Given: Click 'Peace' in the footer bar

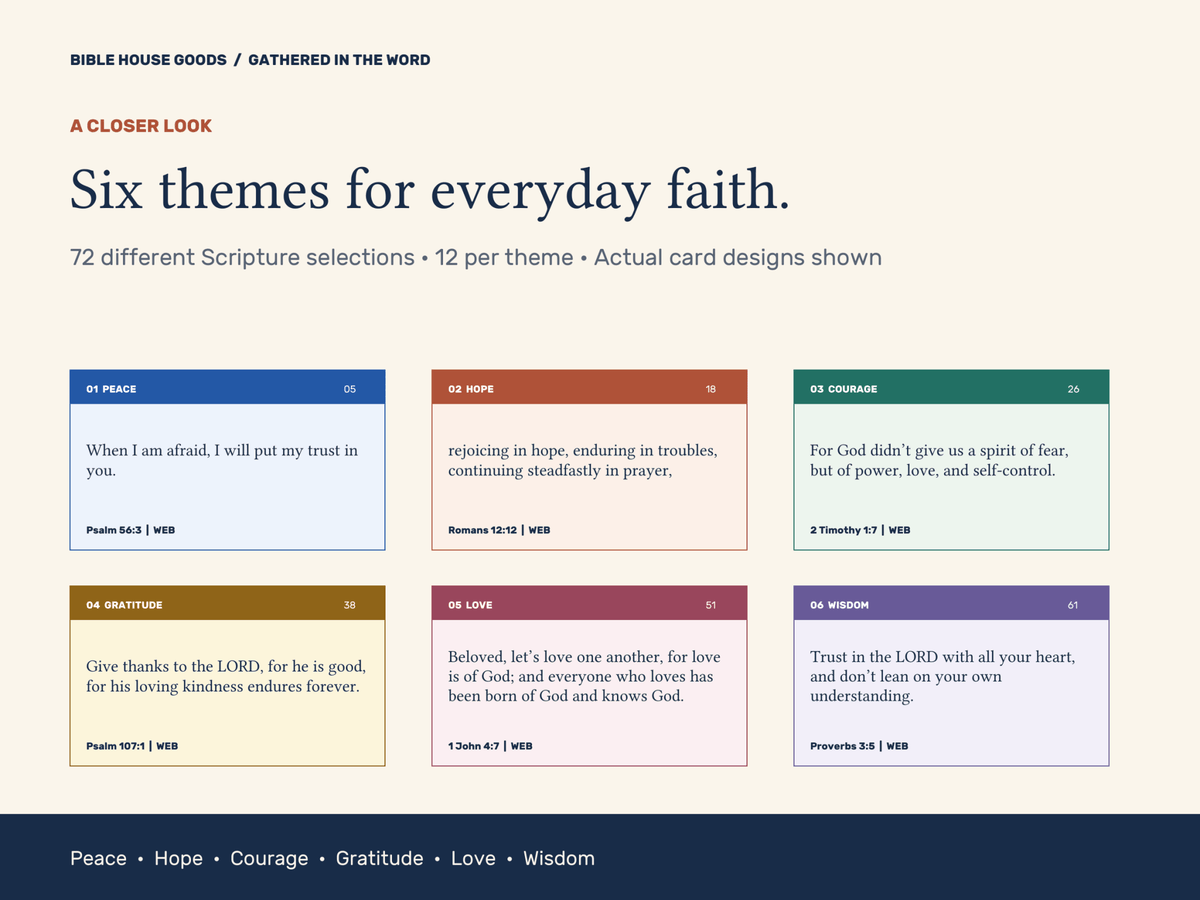Looking at the screenshot, I should point(98,858).
